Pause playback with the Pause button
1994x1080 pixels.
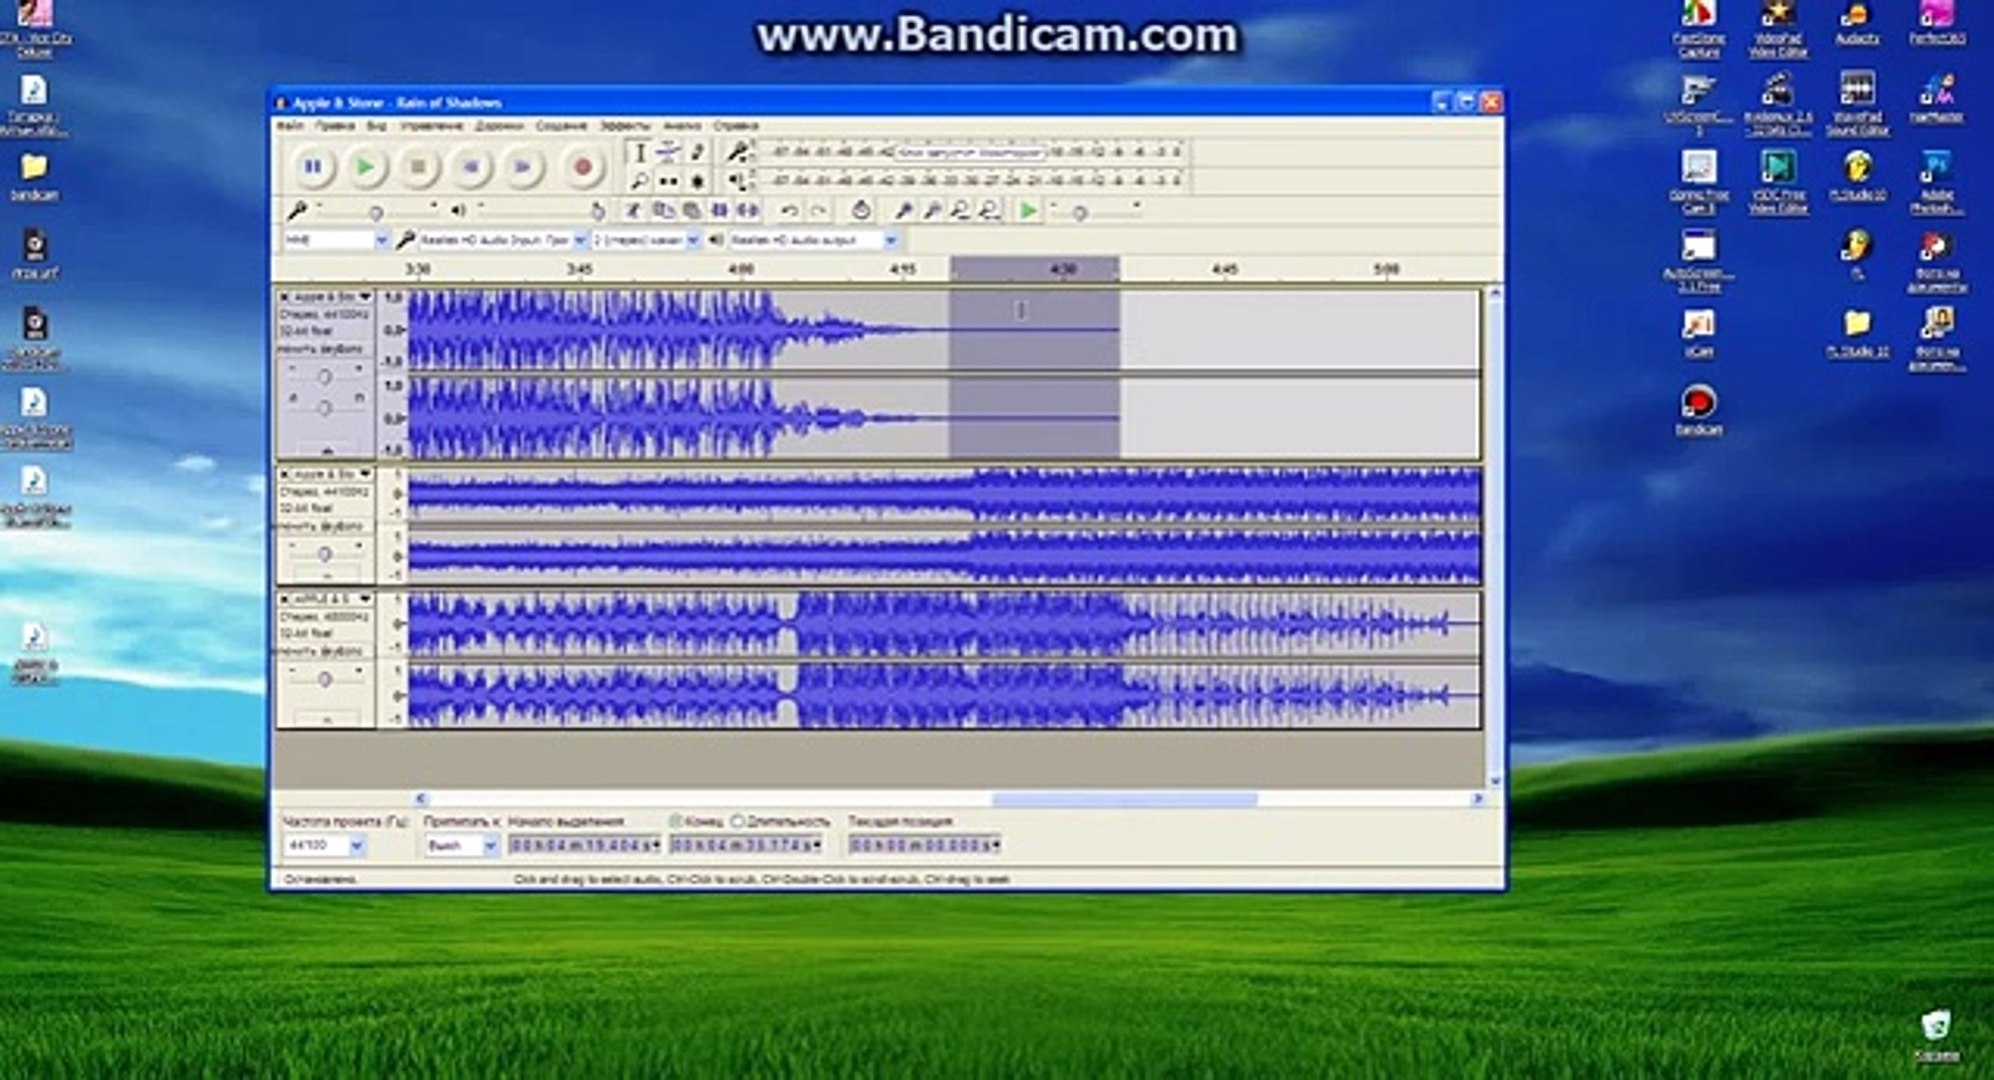(x=313, y=167)
